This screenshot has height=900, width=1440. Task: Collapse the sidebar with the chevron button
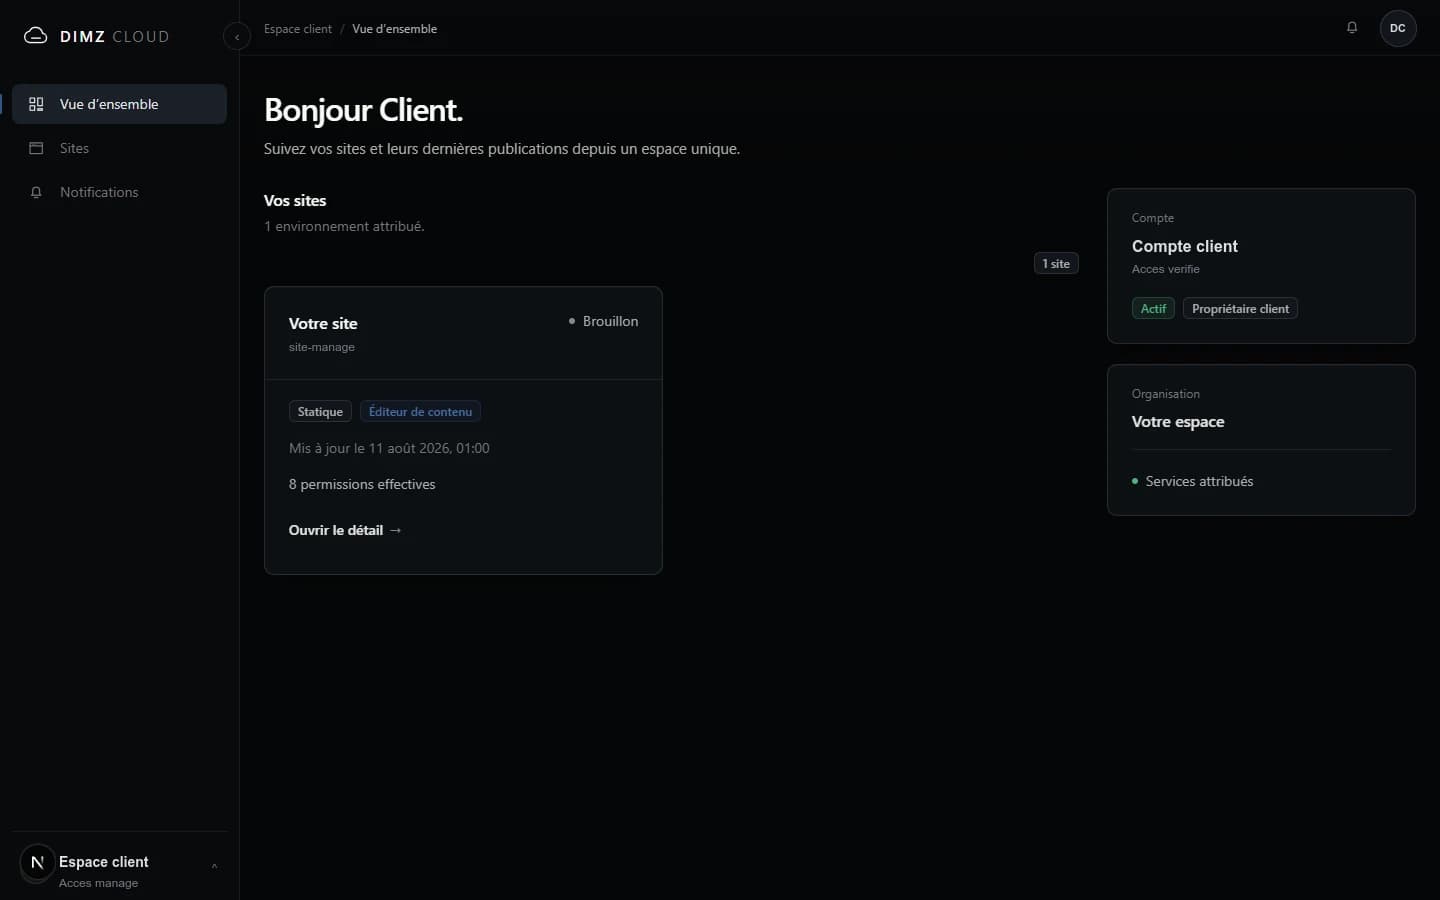click(237, 37)
